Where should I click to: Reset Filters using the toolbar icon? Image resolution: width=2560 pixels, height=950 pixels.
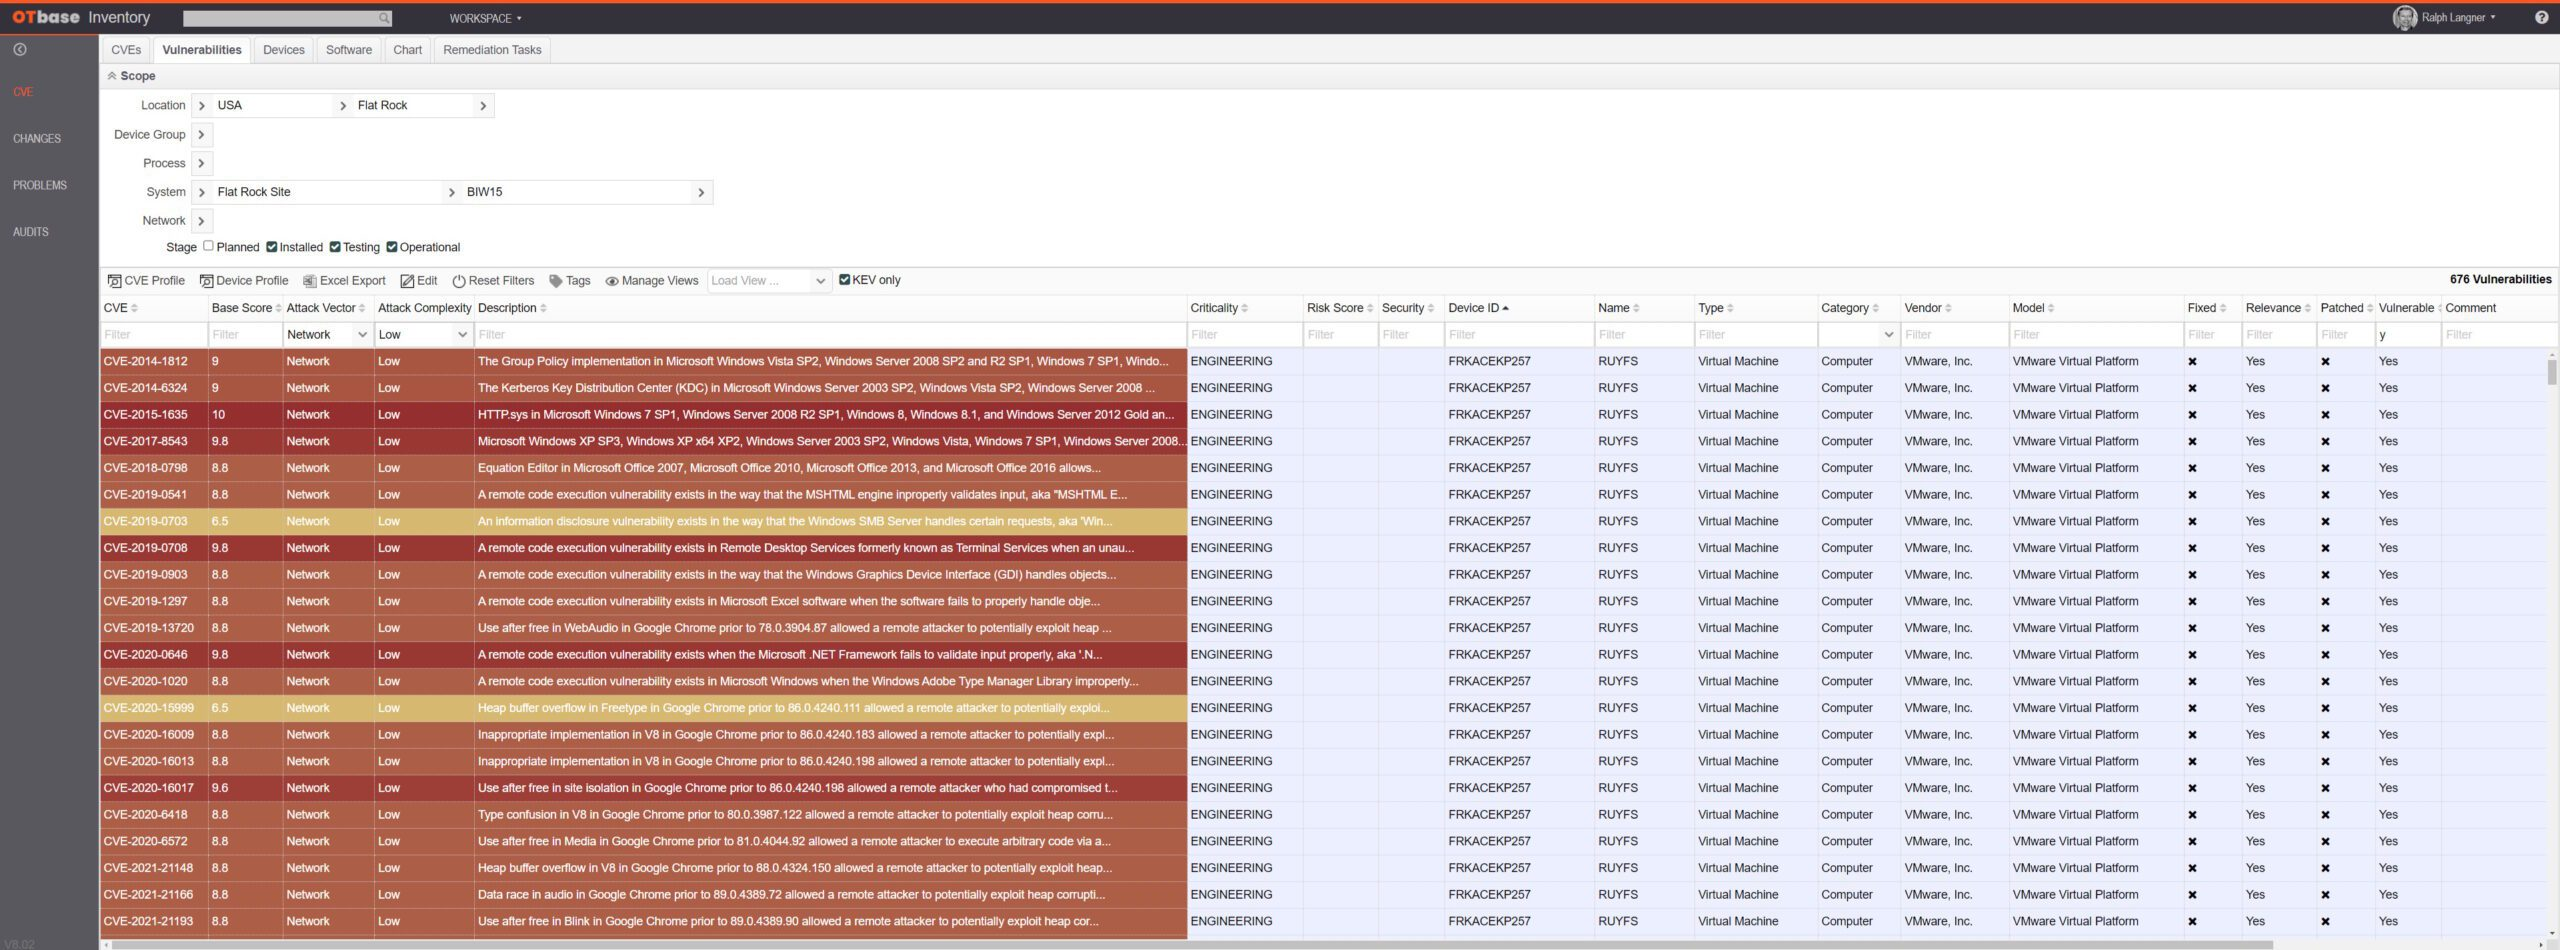click(x=459, y=281)
